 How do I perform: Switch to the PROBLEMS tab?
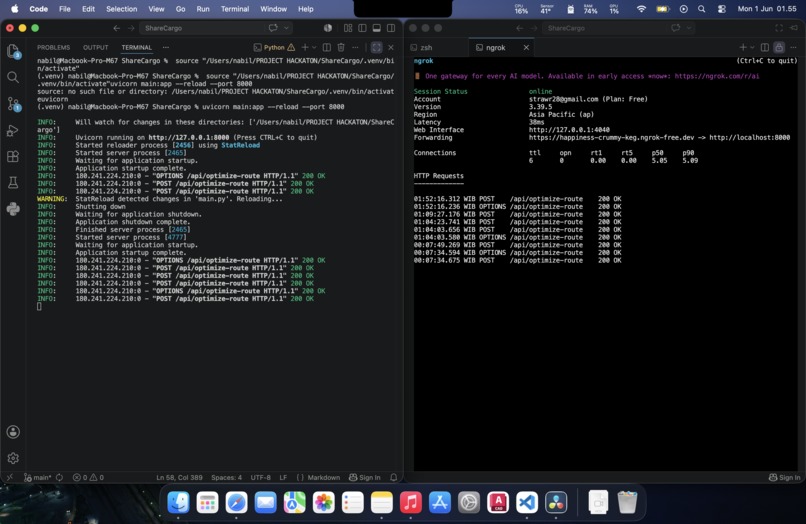53,47
